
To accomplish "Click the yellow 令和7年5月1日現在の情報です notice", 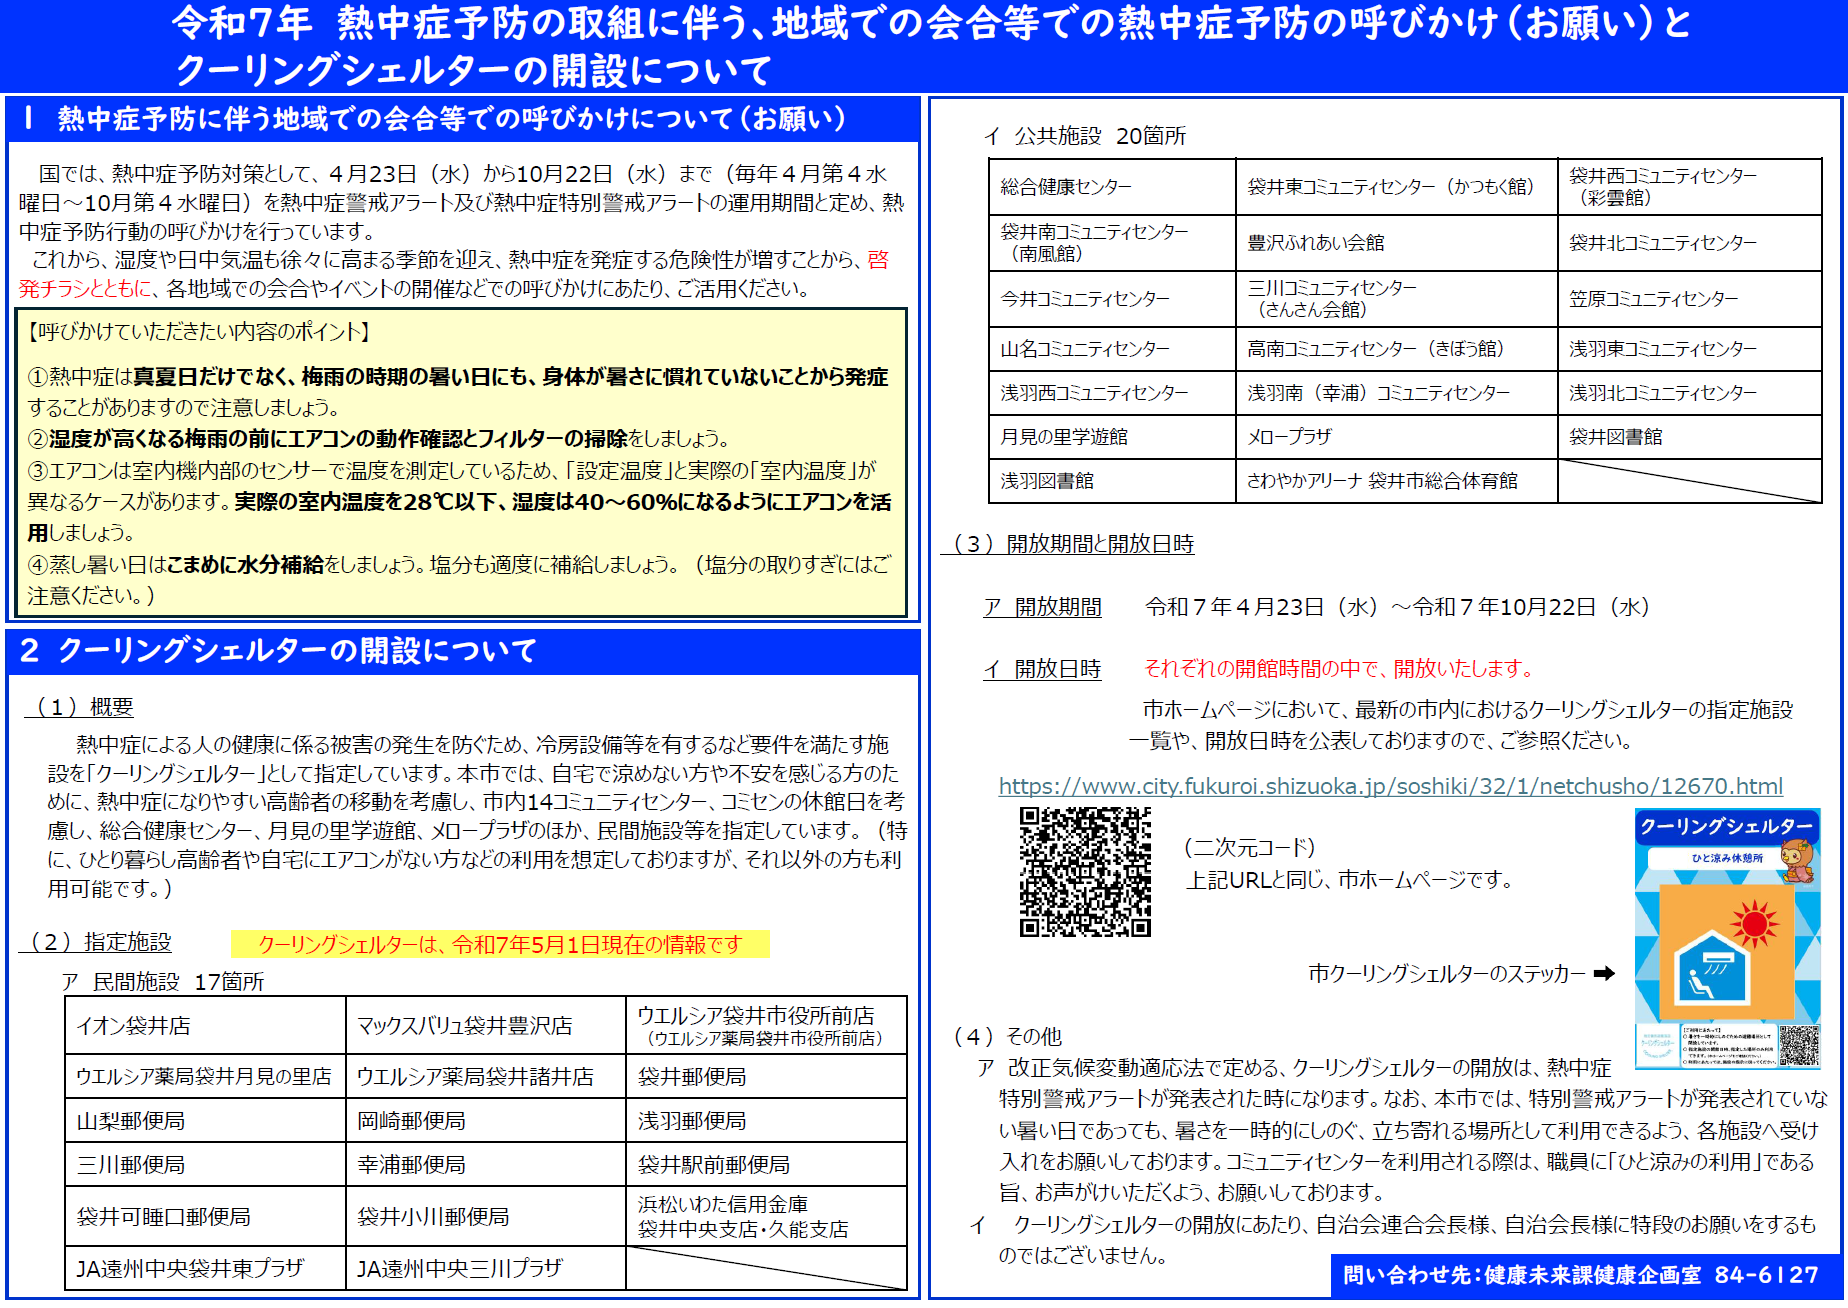I will tap(500, 944).
